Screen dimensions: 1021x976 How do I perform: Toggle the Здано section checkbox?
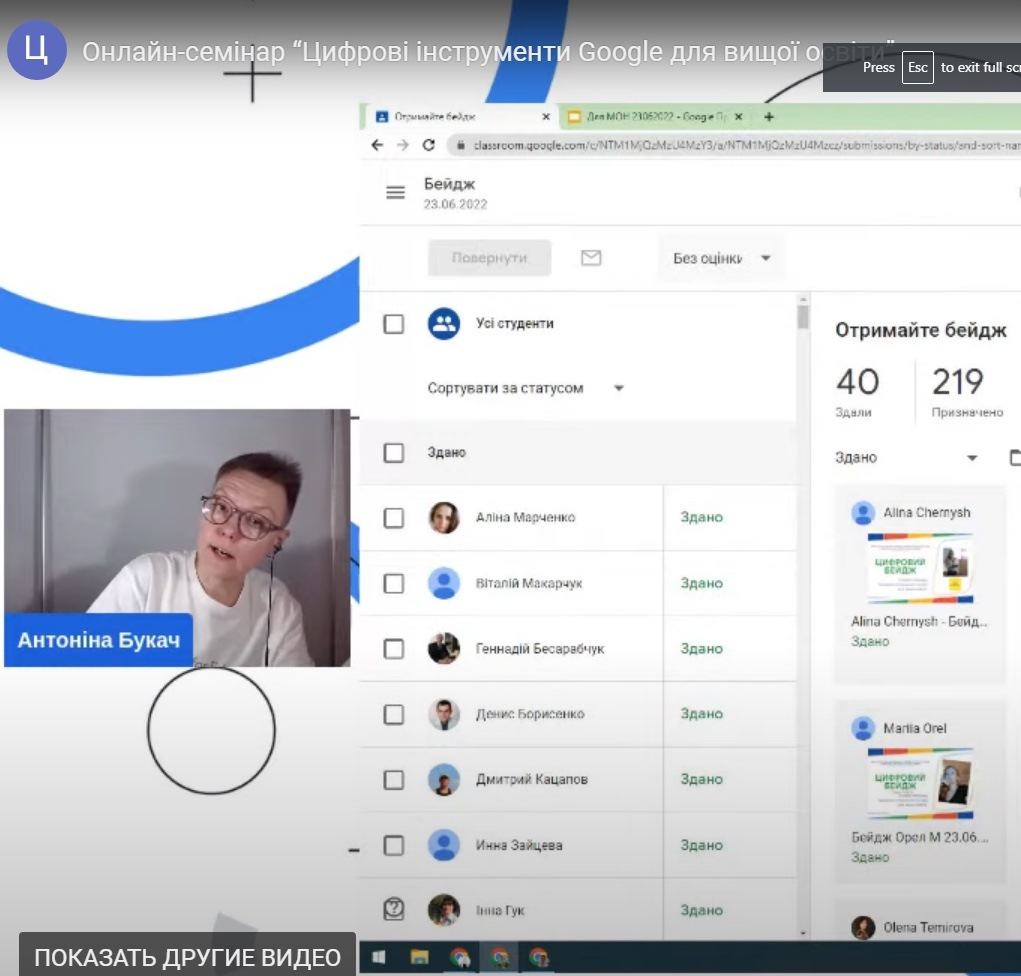coord(394,453)
